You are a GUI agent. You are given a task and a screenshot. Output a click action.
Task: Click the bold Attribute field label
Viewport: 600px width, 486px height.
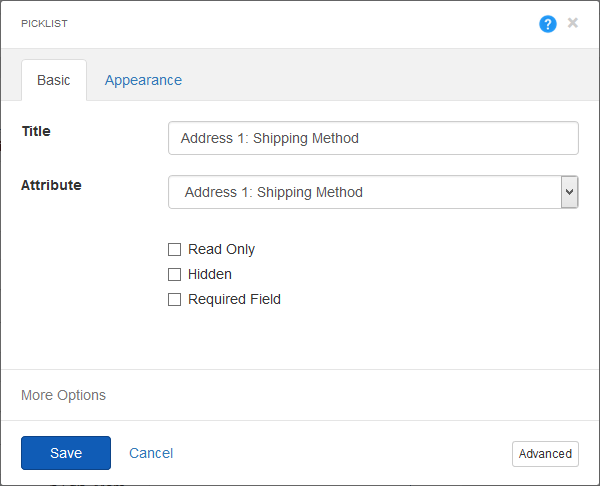click(51, 185)
